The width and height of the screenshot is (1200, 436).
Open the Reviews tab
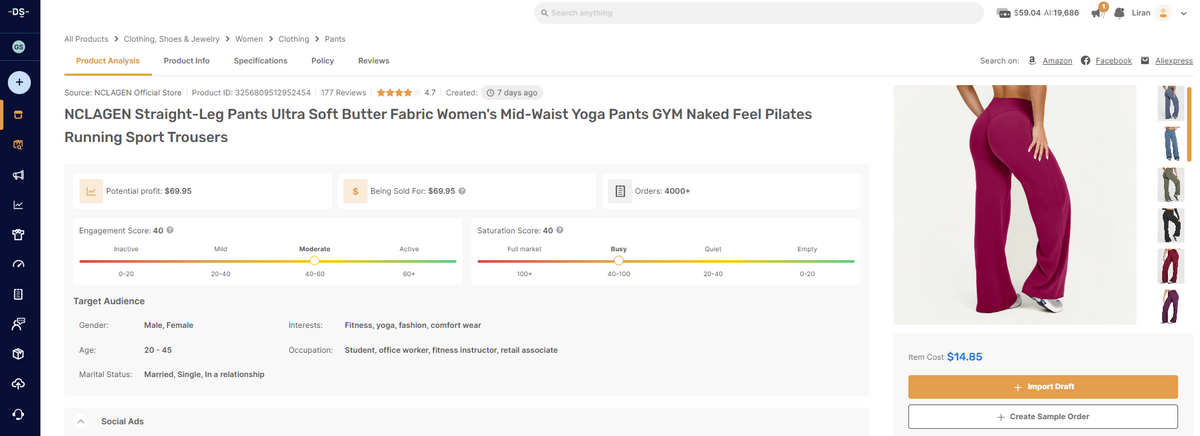click(373, 61)
